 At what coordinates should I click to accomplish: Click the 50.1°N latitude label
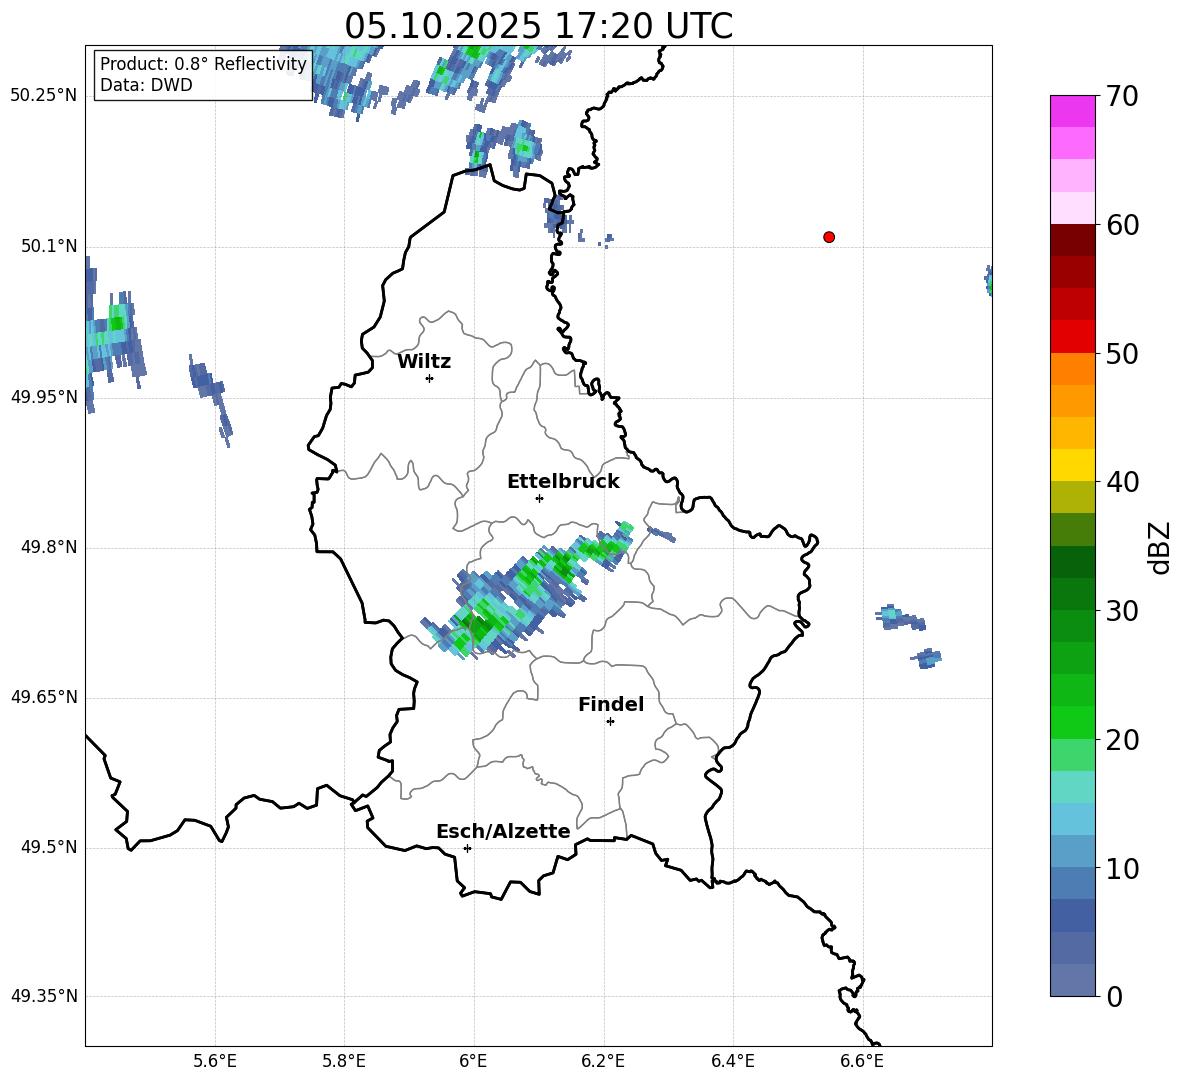pos(49,247)
